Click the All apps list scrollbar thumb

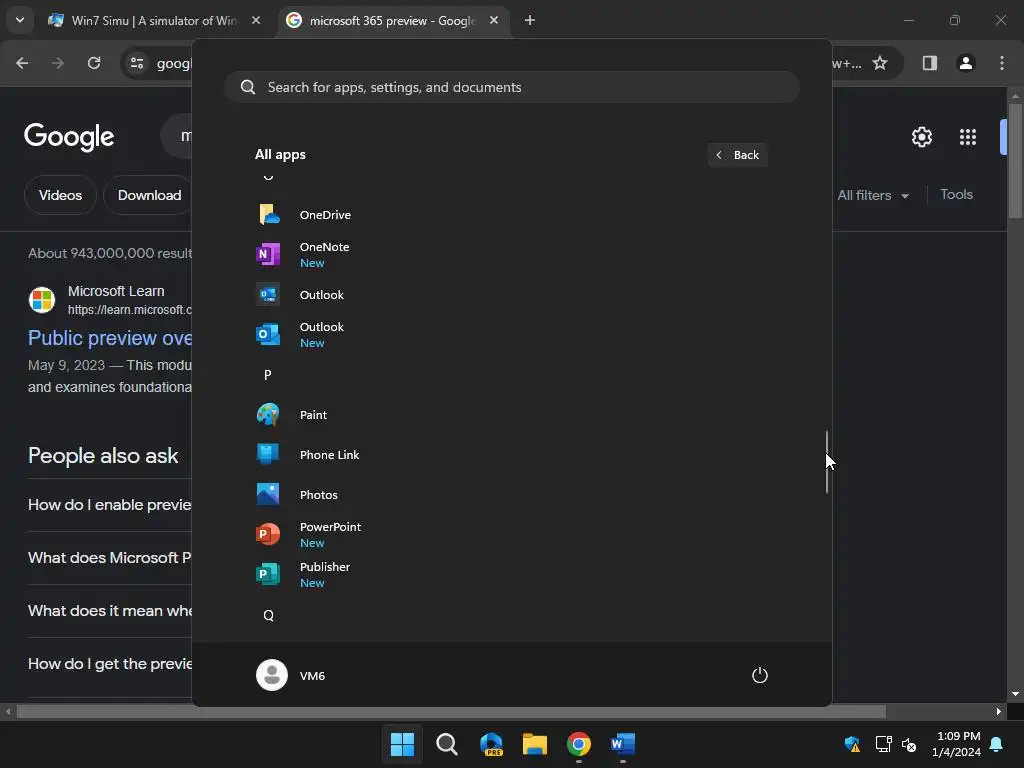point(827,461)
